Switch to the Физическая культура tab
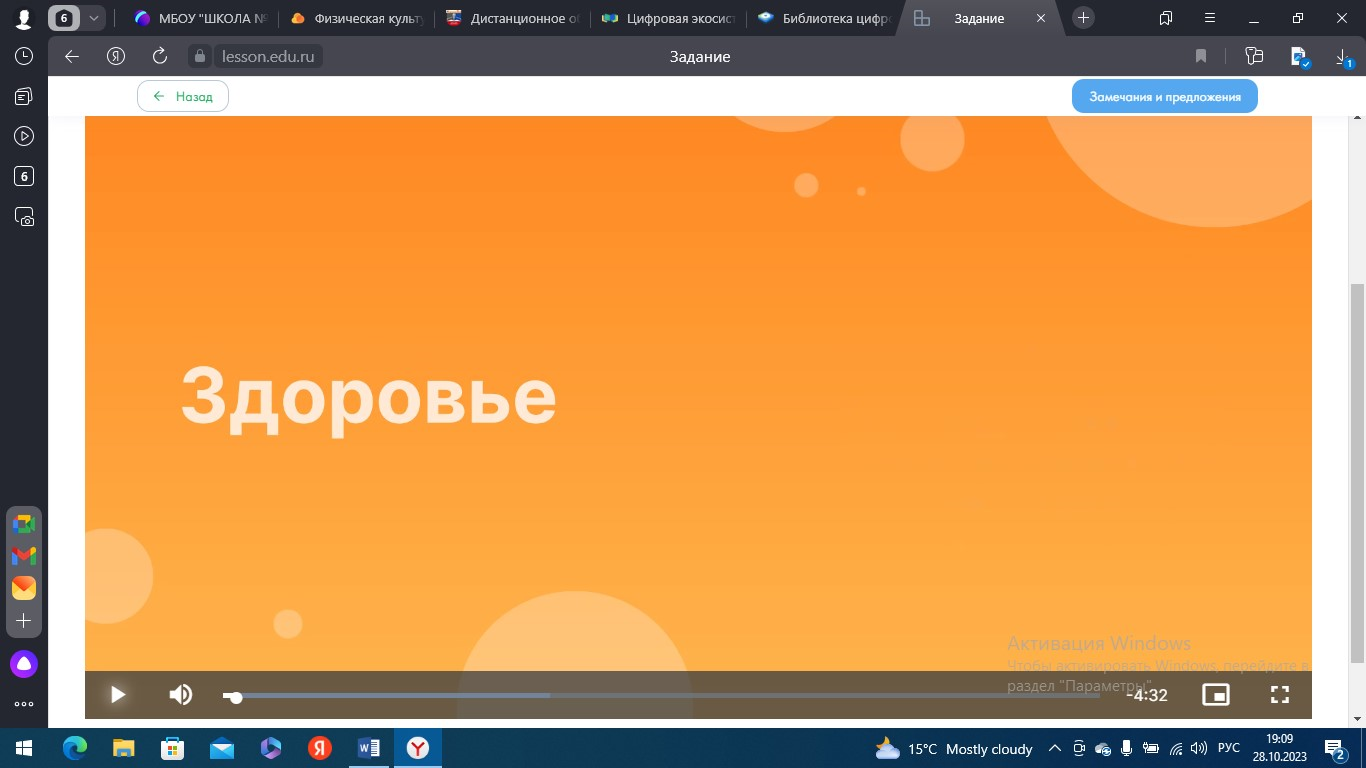 click(356, 18)
